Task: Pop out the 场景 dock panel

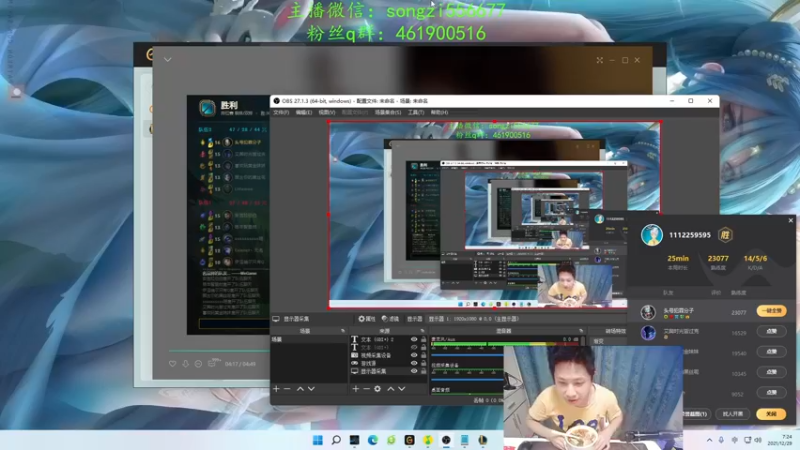Action: coord(343,331)
